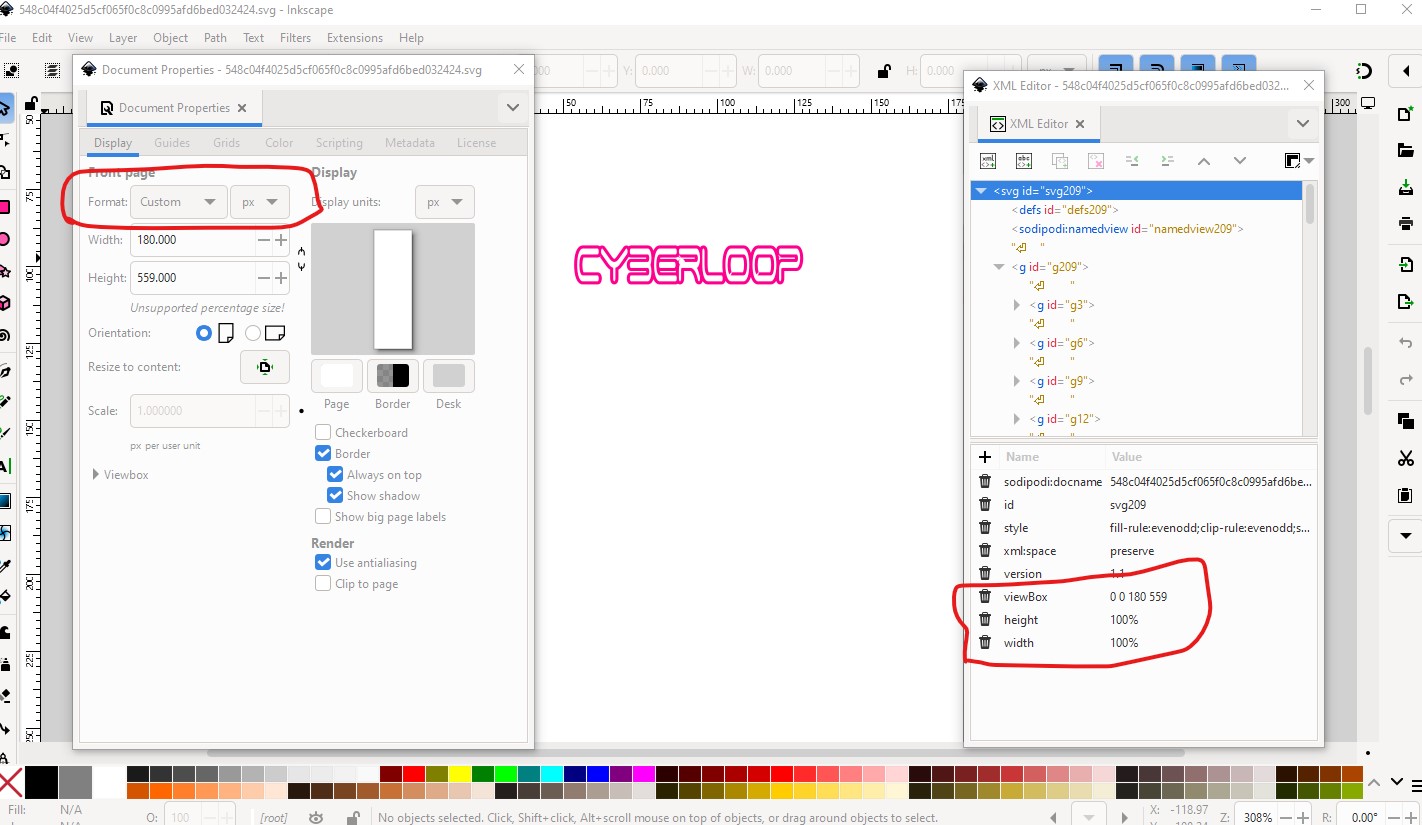Click the lock icon between W and H fields
The height and width of the screenshot is (825, 1422).
[884, 71]
